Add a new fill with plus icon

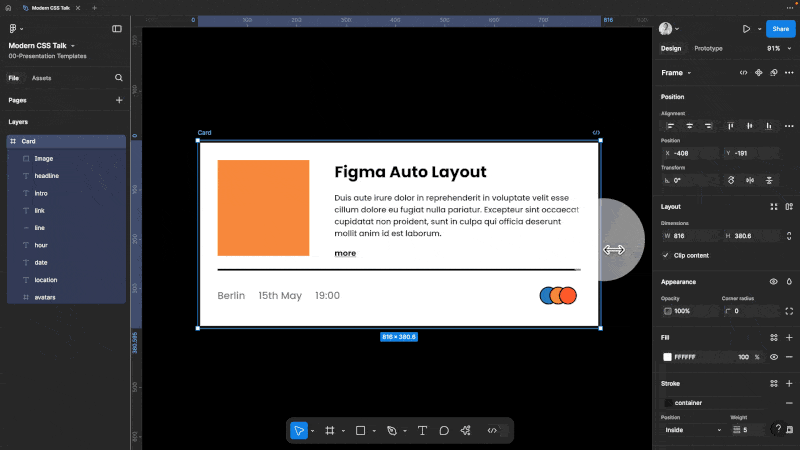(789, 337)
